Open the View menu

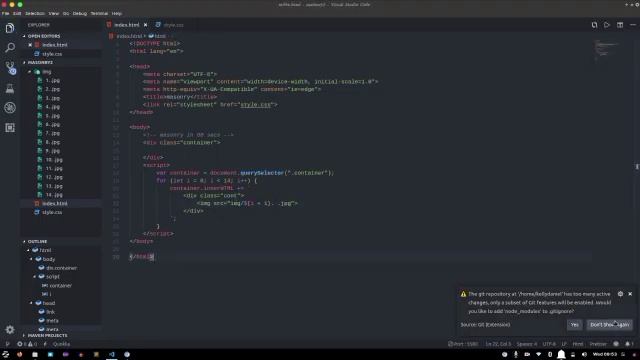[x=53, y=13]
